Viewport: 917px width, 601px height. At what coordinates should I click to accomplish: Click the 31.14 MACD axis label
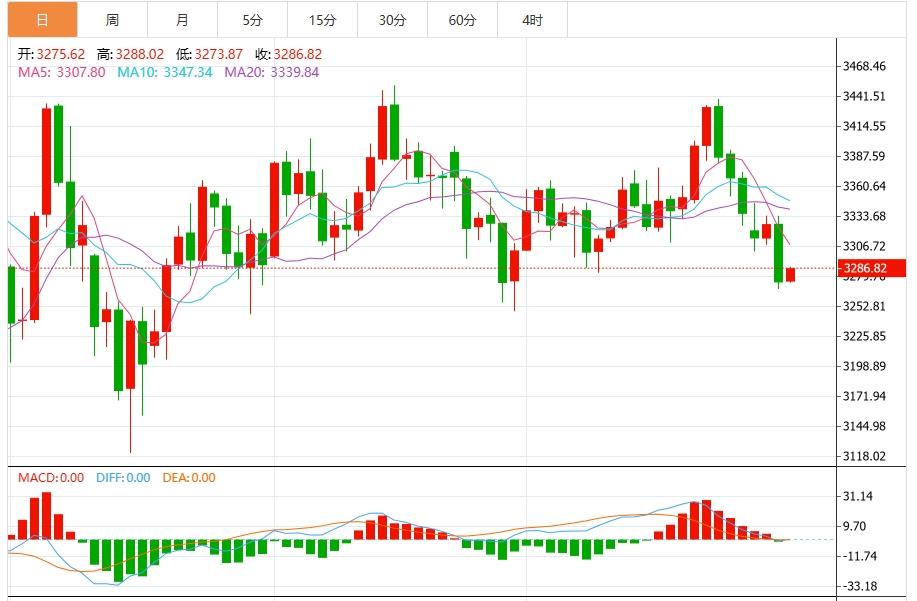(858, 497)
